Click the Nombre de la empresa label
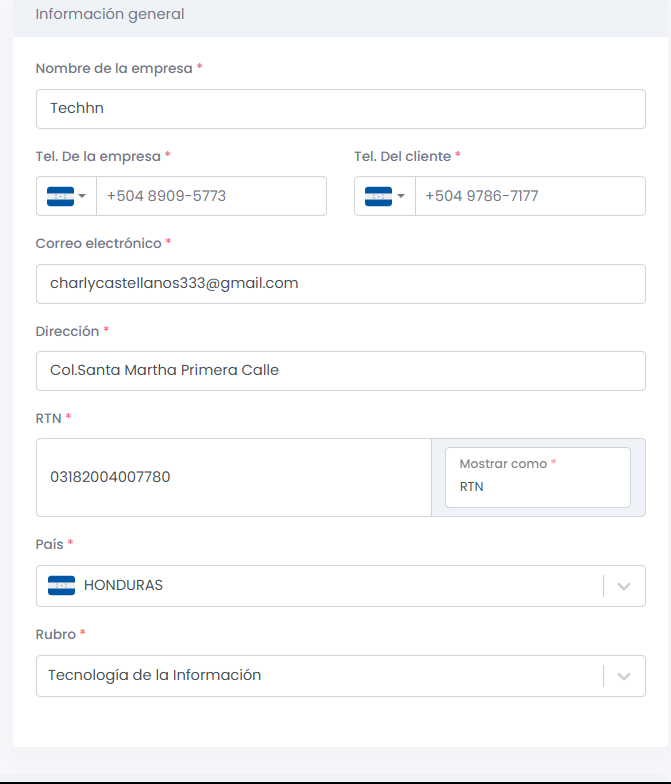This screenshot has height=784, width=671. [114, 68]
